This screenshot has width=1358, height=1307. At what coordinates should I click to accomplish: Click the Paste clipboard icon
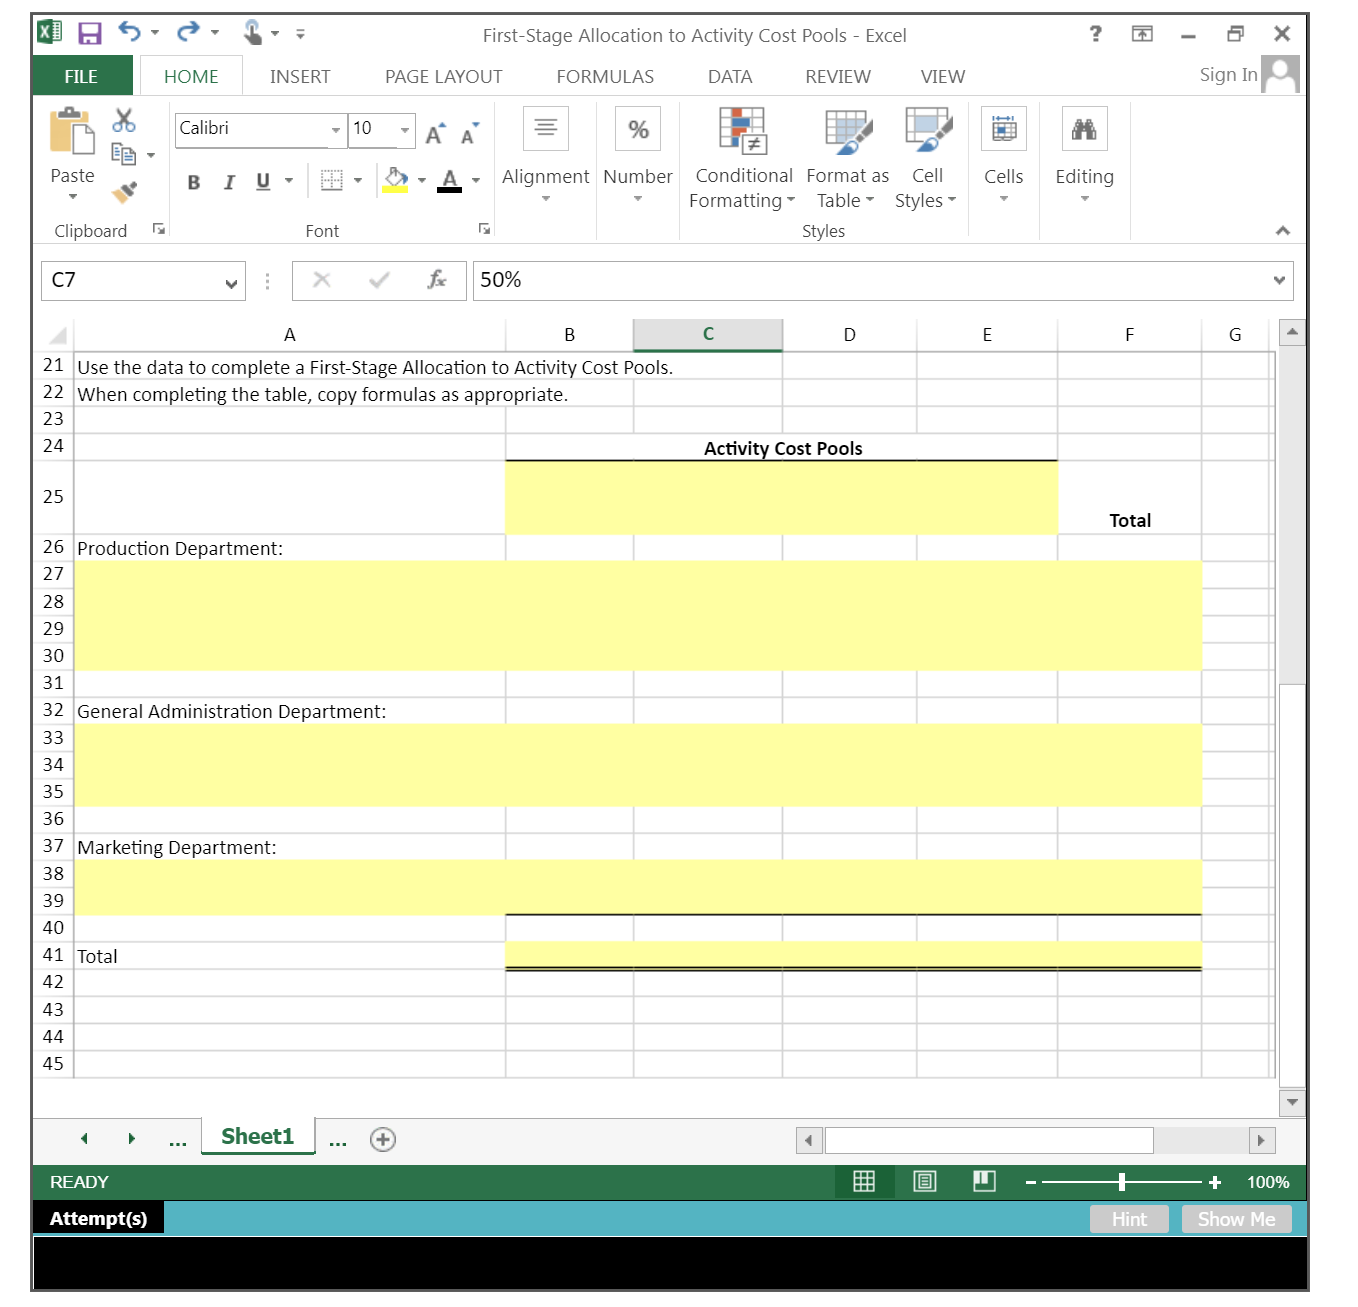72,131
